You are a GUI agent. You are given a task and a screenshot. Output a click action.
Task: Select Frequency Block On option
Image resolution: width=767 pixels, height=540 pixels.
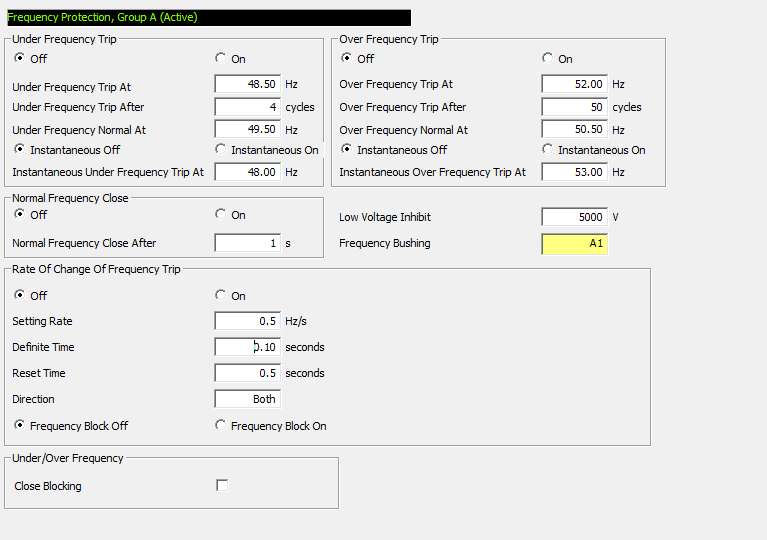[x=221, y=426]
